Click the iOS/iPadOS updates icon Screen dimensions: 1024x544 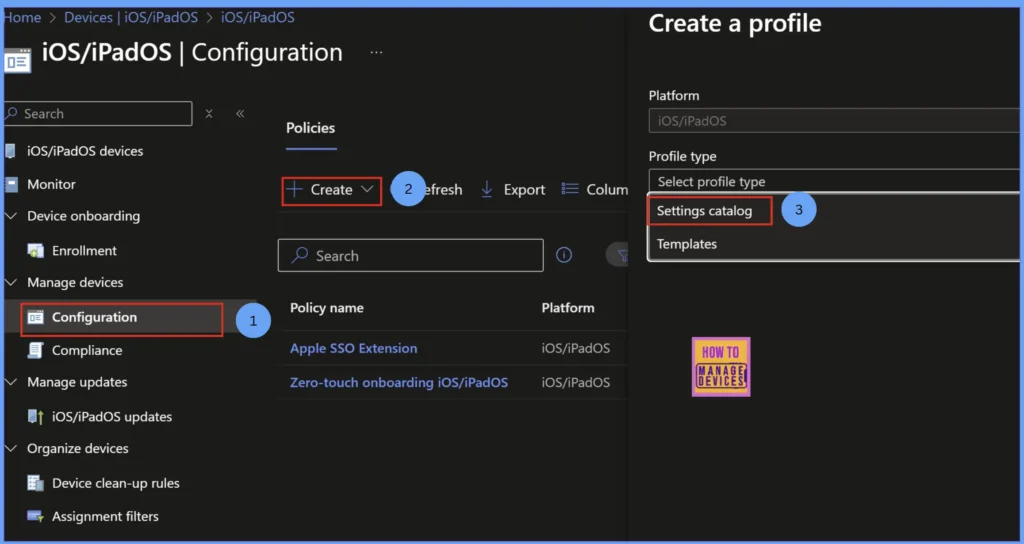[x=35, y=417]
